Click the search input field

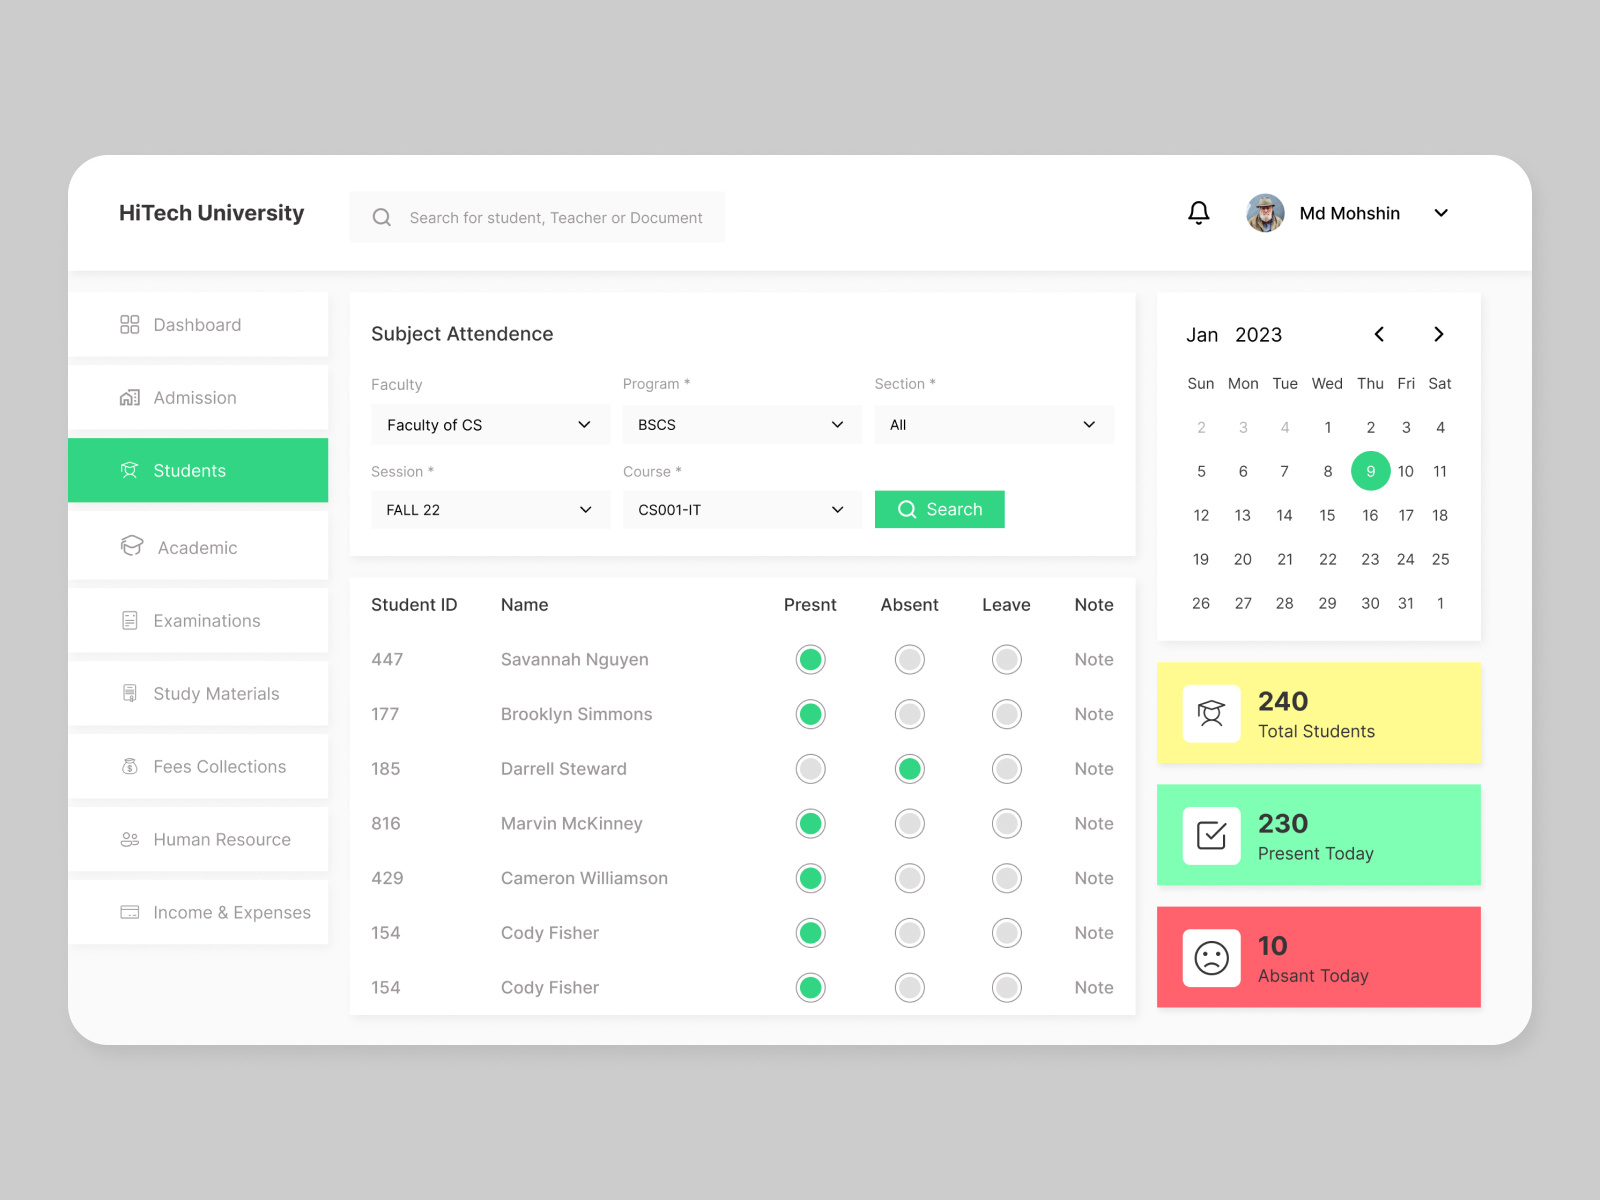(x=556, y=217)
